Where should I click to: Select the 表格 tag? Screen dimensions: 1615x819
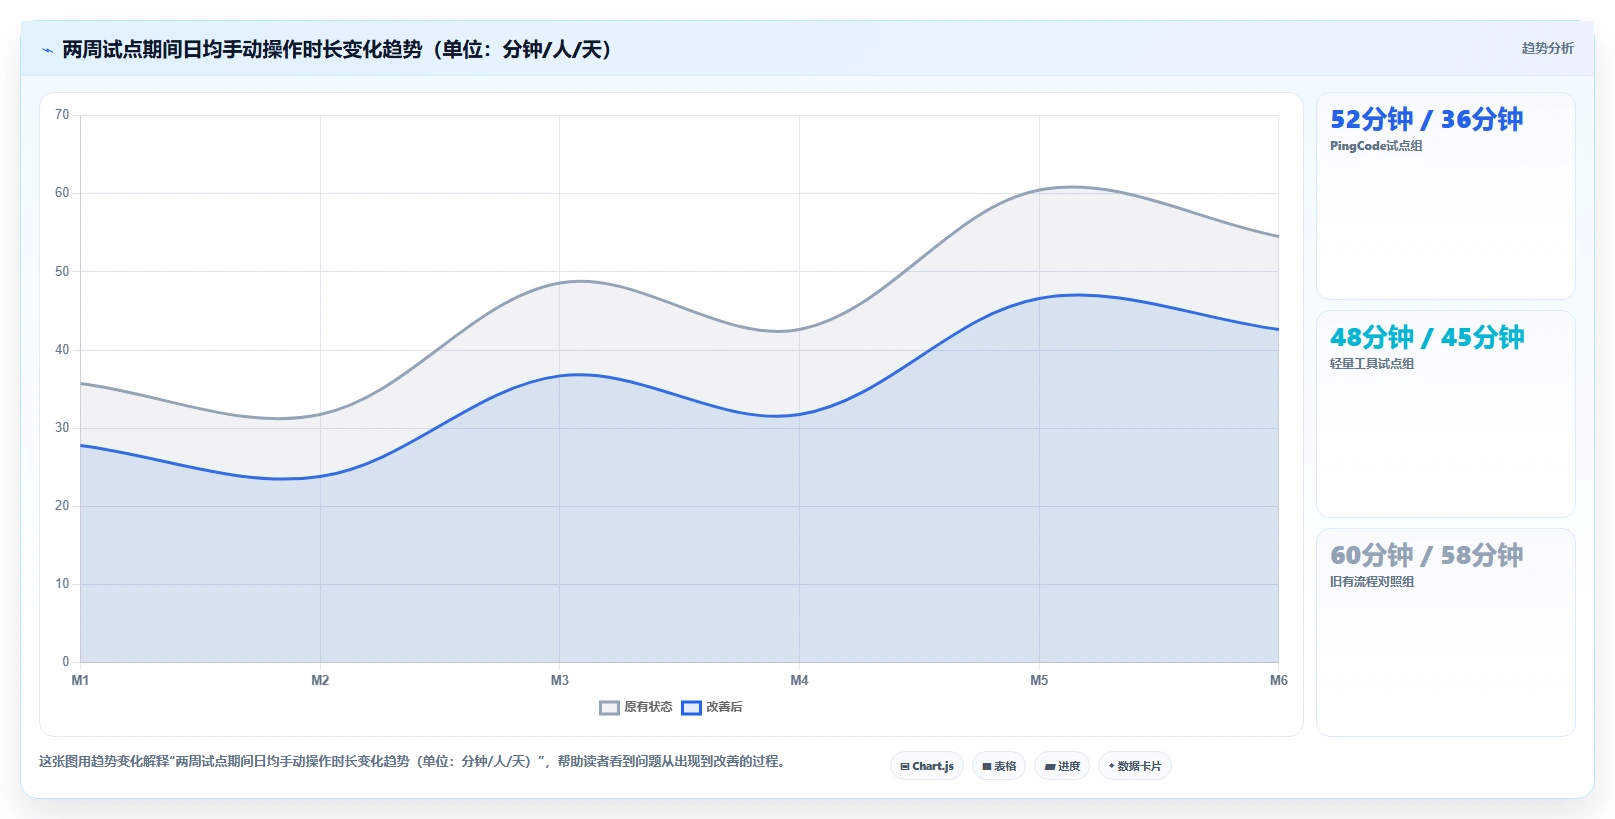pyautogui.click(x=999, y=766)
